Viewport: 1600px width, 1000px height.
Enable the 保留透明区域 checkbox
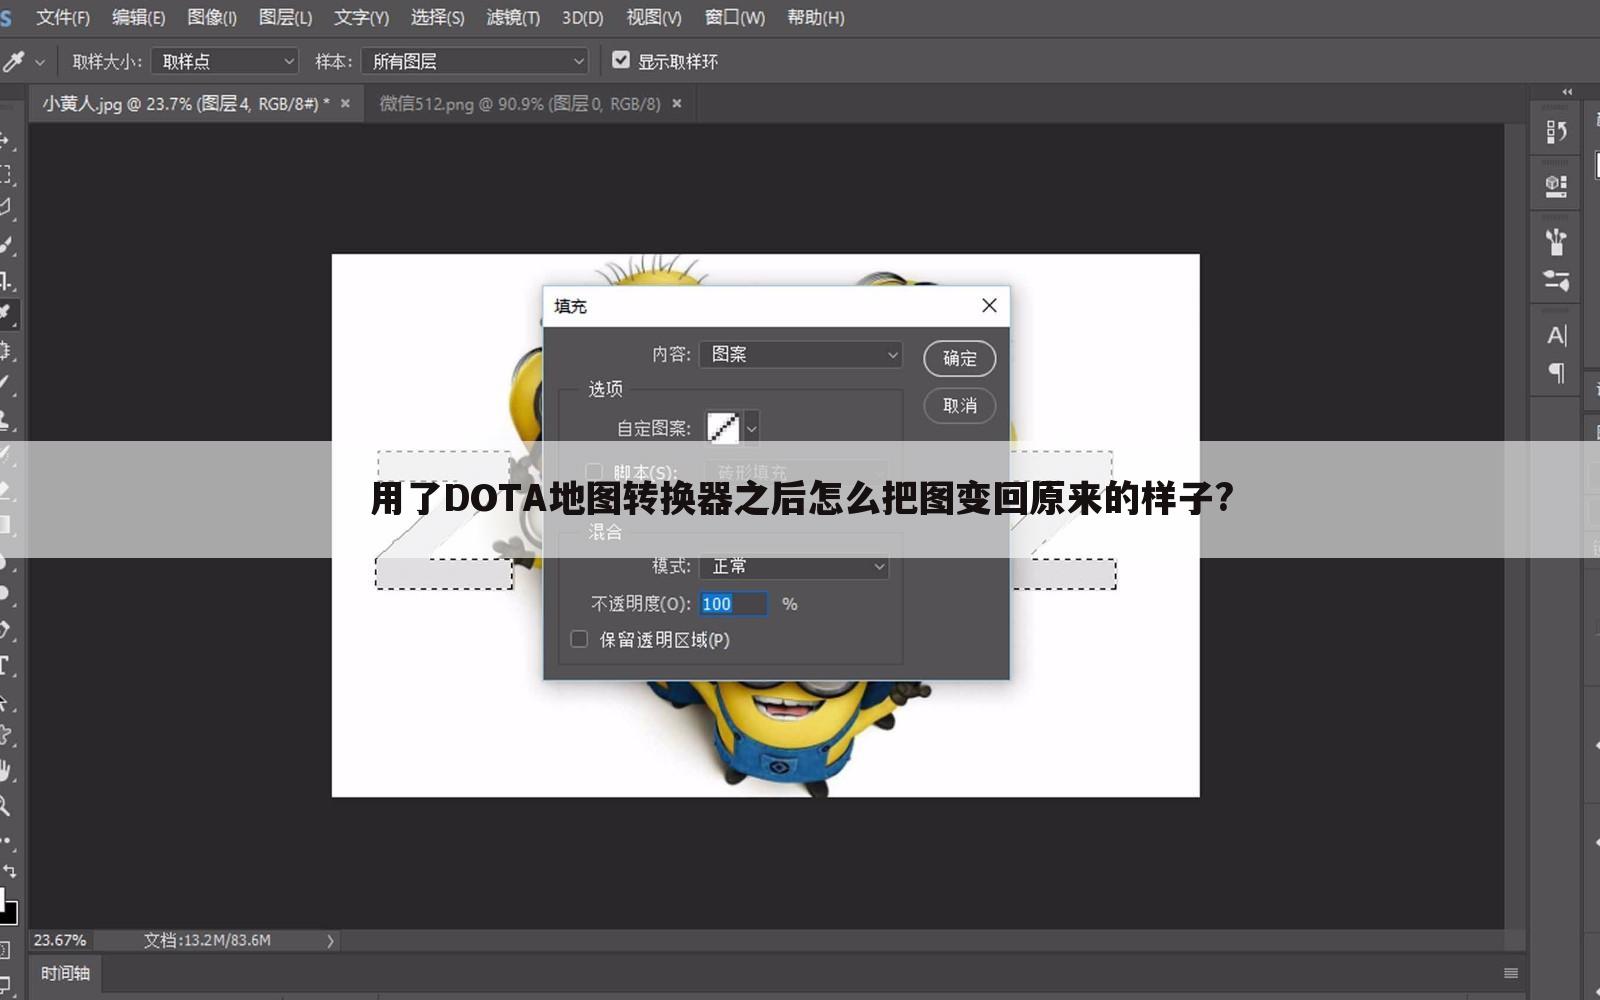579,639
